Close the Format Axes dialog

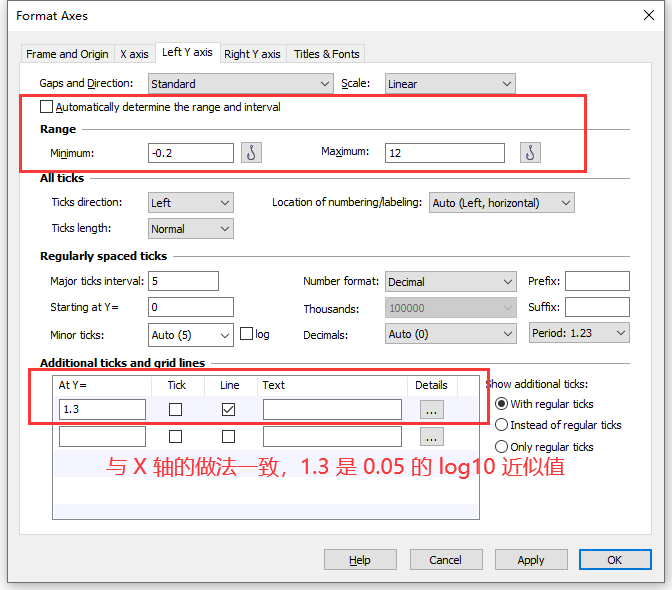coord(647,15)
